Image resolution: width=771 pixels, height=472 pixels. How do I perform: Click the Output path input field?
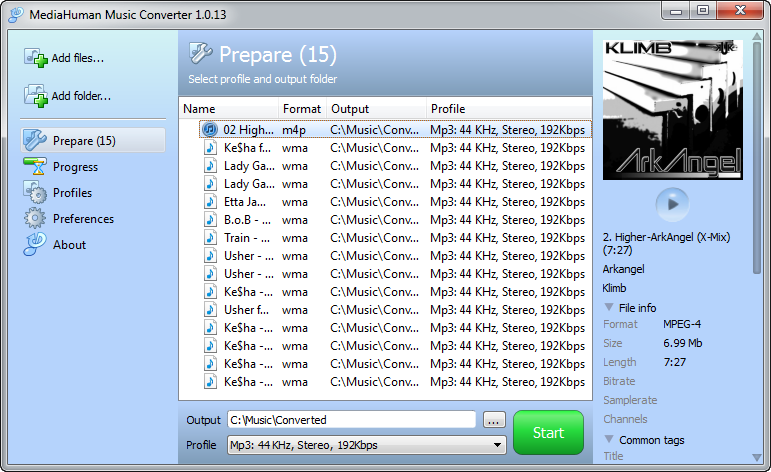(x=351, y=420)
